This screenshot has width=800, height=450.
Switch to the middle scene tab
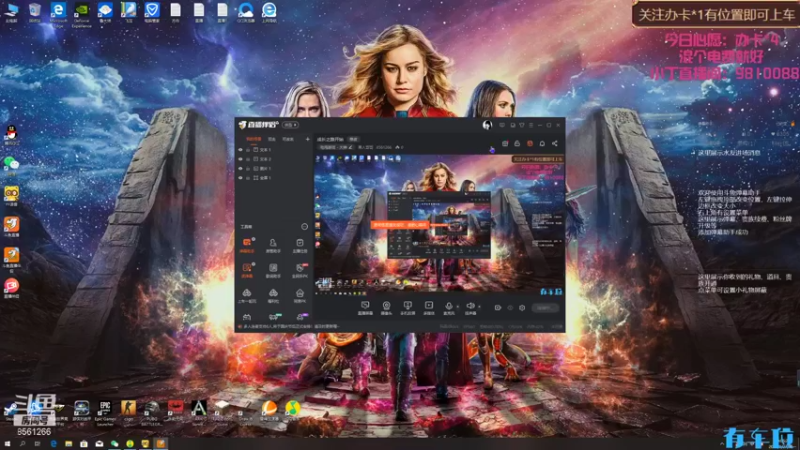click(x=272, y=139)
